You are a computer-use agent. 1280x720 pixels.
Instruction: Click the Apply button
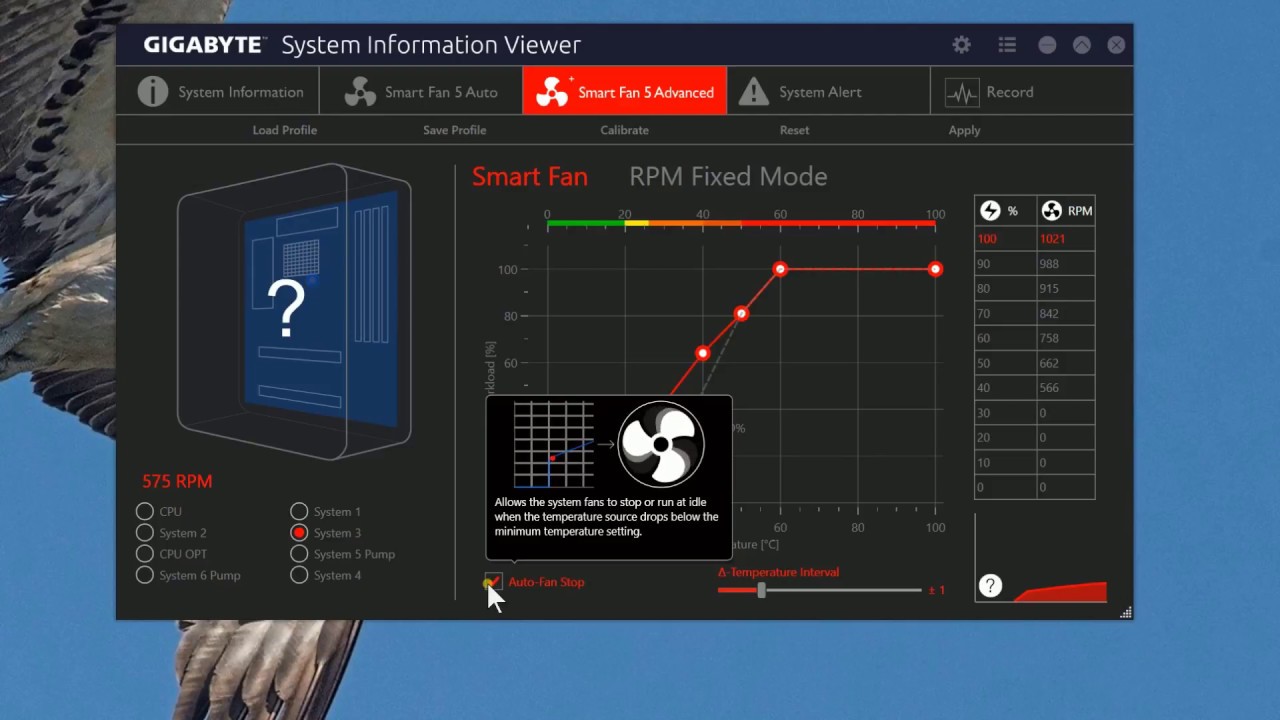pyautogui.click(x=964, y=130)
